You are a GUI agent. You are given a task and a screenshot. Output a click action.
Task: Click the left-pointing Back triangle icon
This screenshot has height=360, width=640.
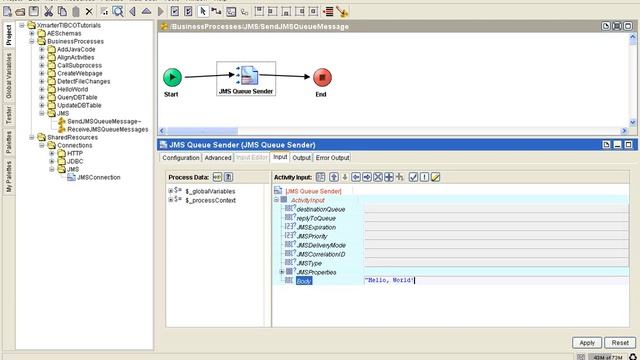132,11
